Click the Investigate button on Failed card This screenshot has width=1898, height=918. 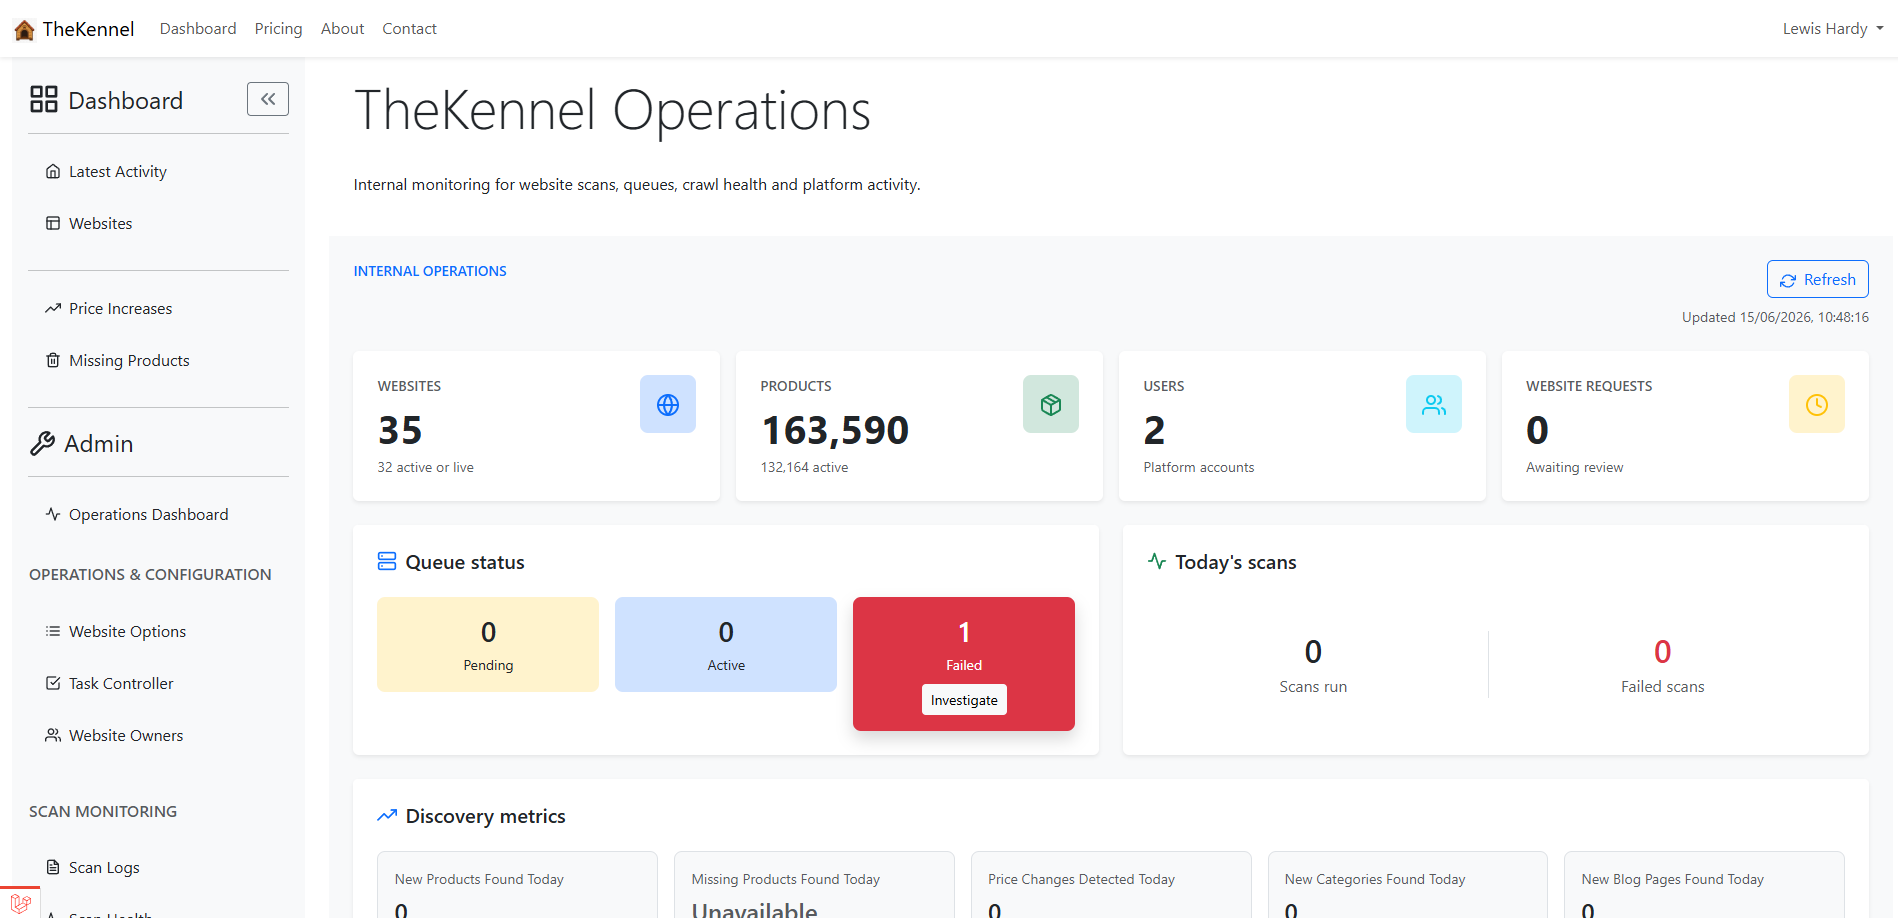click(964, 700)
